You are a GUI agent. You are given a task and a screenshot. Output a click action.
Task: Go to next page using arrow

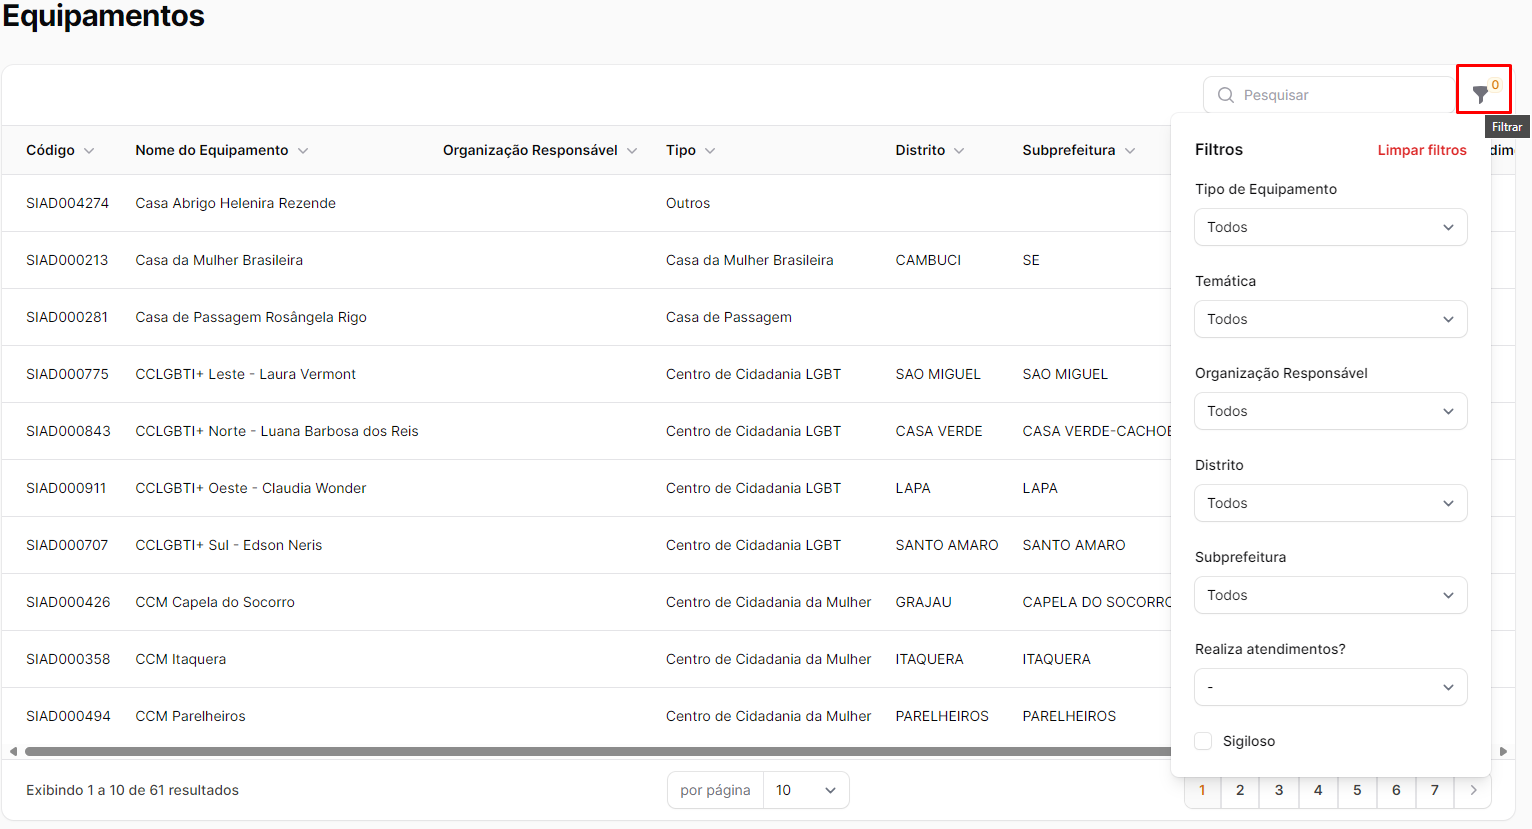1473,790
